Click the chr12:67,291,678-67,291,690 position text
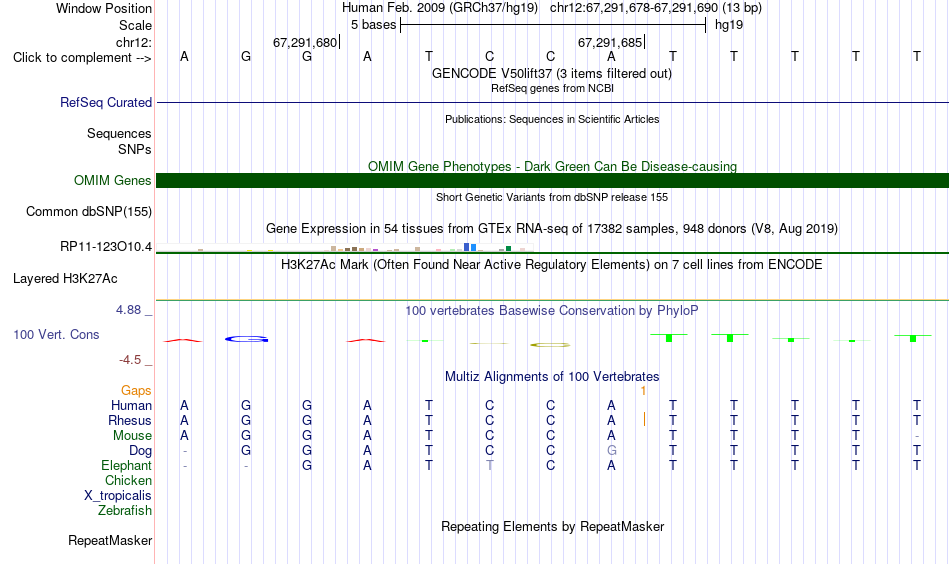This screenshot has height=564, width=950. pyautogui.click(x=656, y=8)
